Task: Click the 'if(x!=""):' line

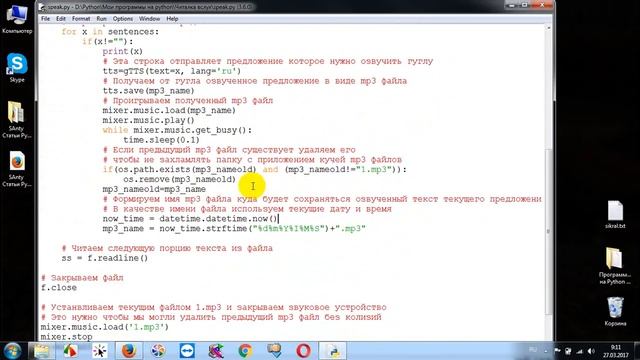Action: (107, 42)
